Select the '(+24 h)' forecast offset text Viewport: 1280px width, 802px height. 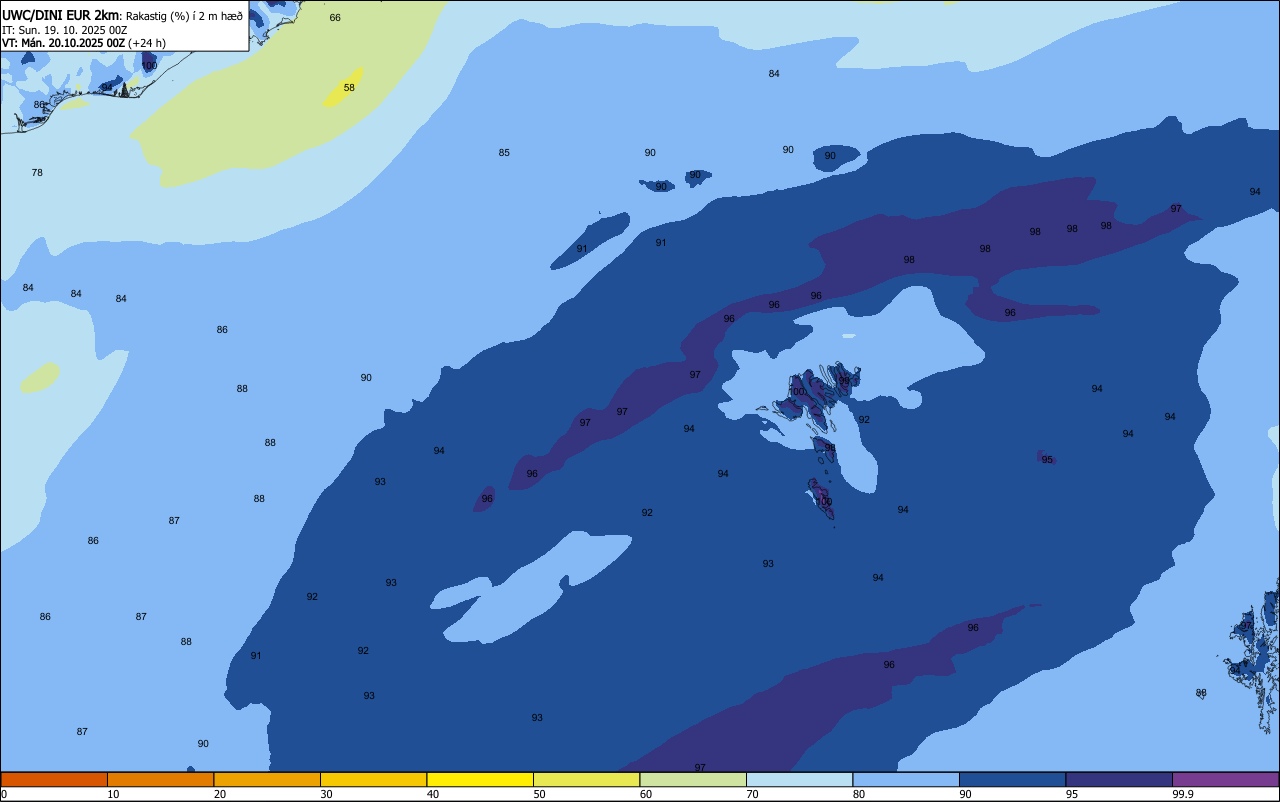coord(147,43)
